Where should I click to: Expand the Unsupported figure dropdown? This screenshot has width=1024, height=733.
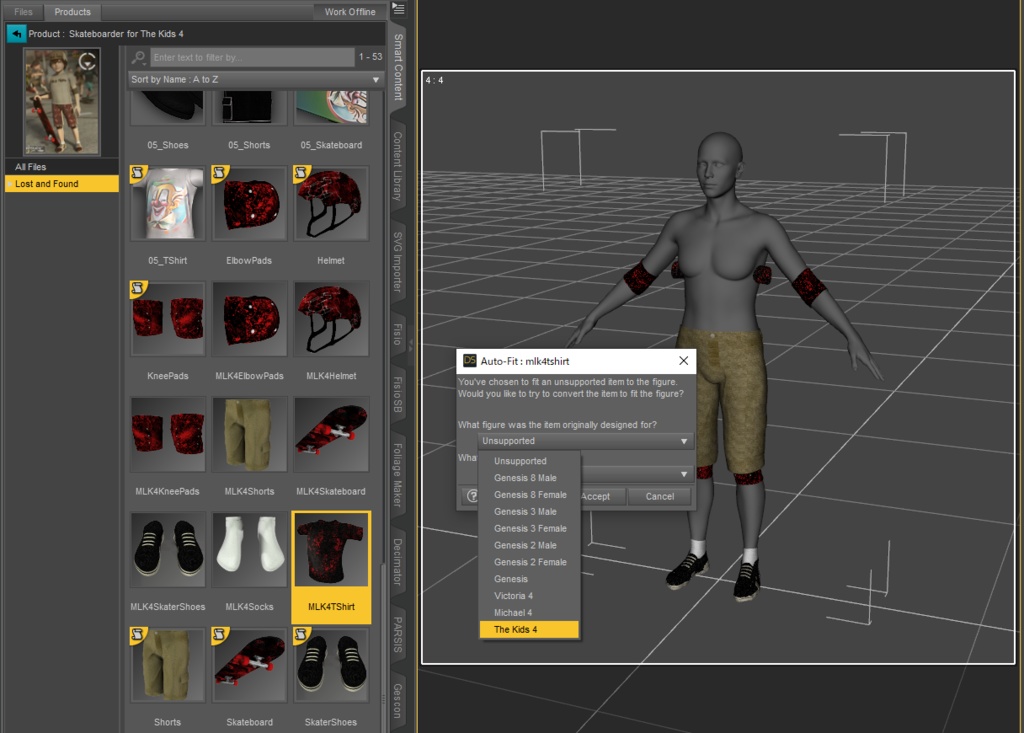pos(684,440)
